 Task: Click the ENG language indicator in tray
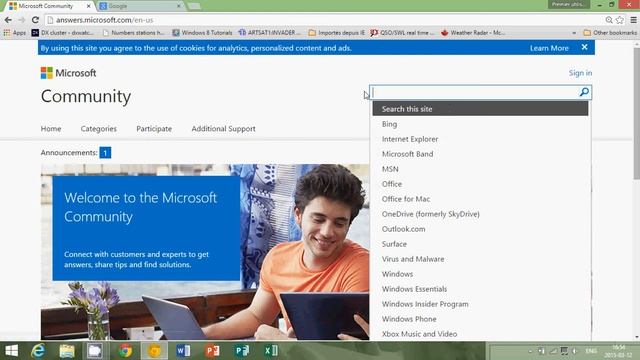pos(591,351)
